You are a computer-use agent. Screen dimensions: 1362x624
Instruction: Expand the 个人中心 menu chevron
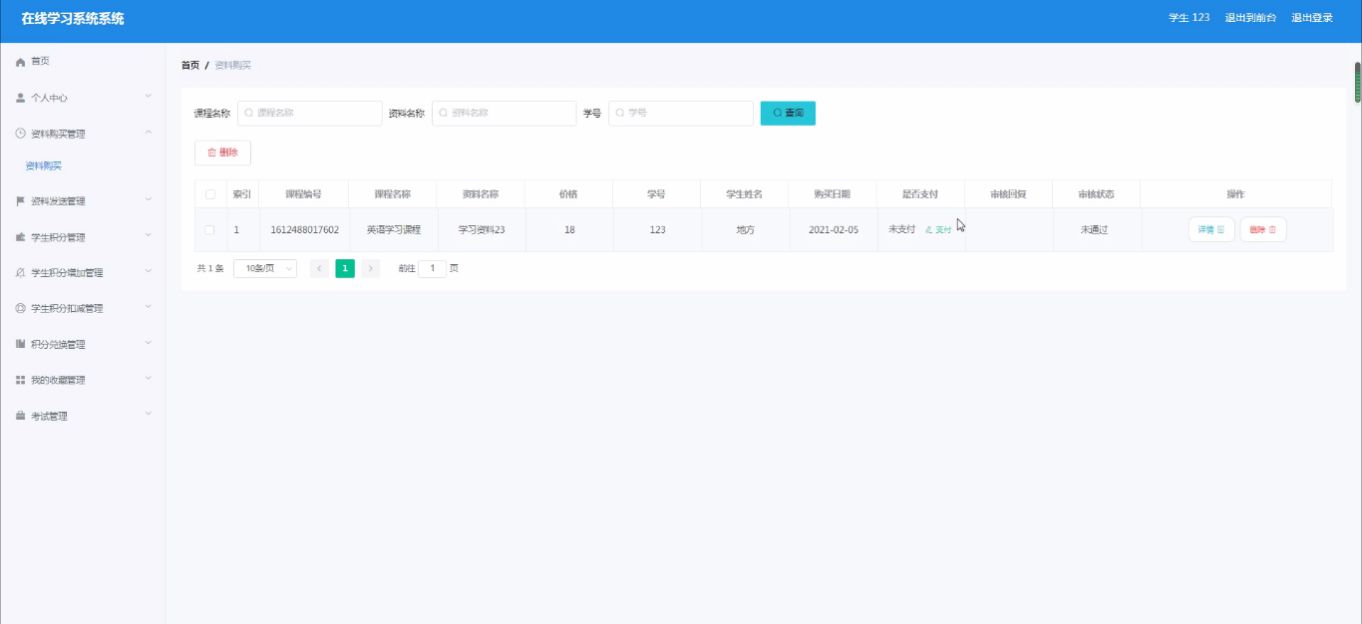(x=148, y=97)
